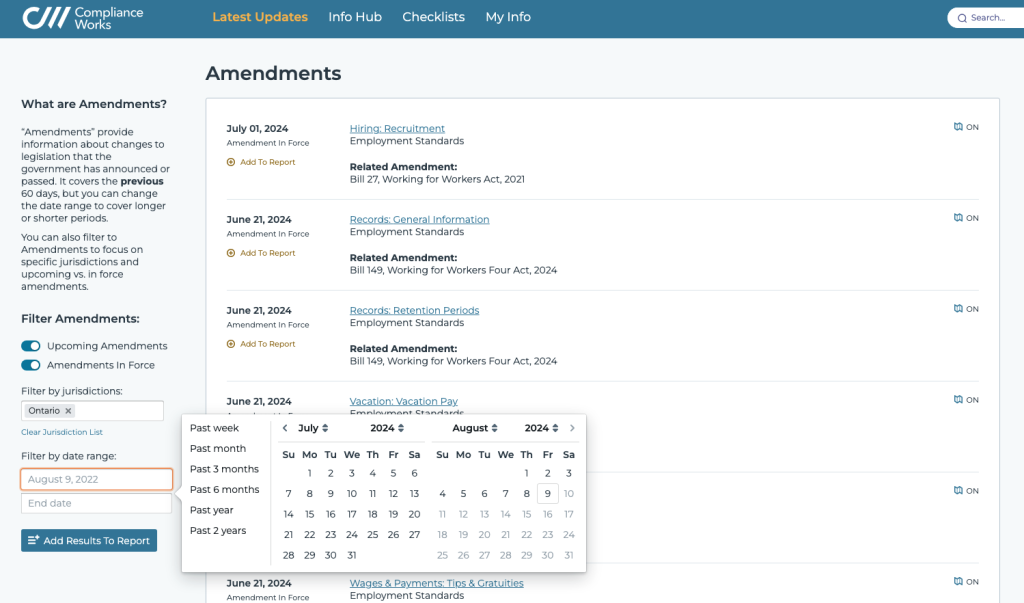Select July 1 in calendar
This screenshot has height=603, width=1024.
310,473
